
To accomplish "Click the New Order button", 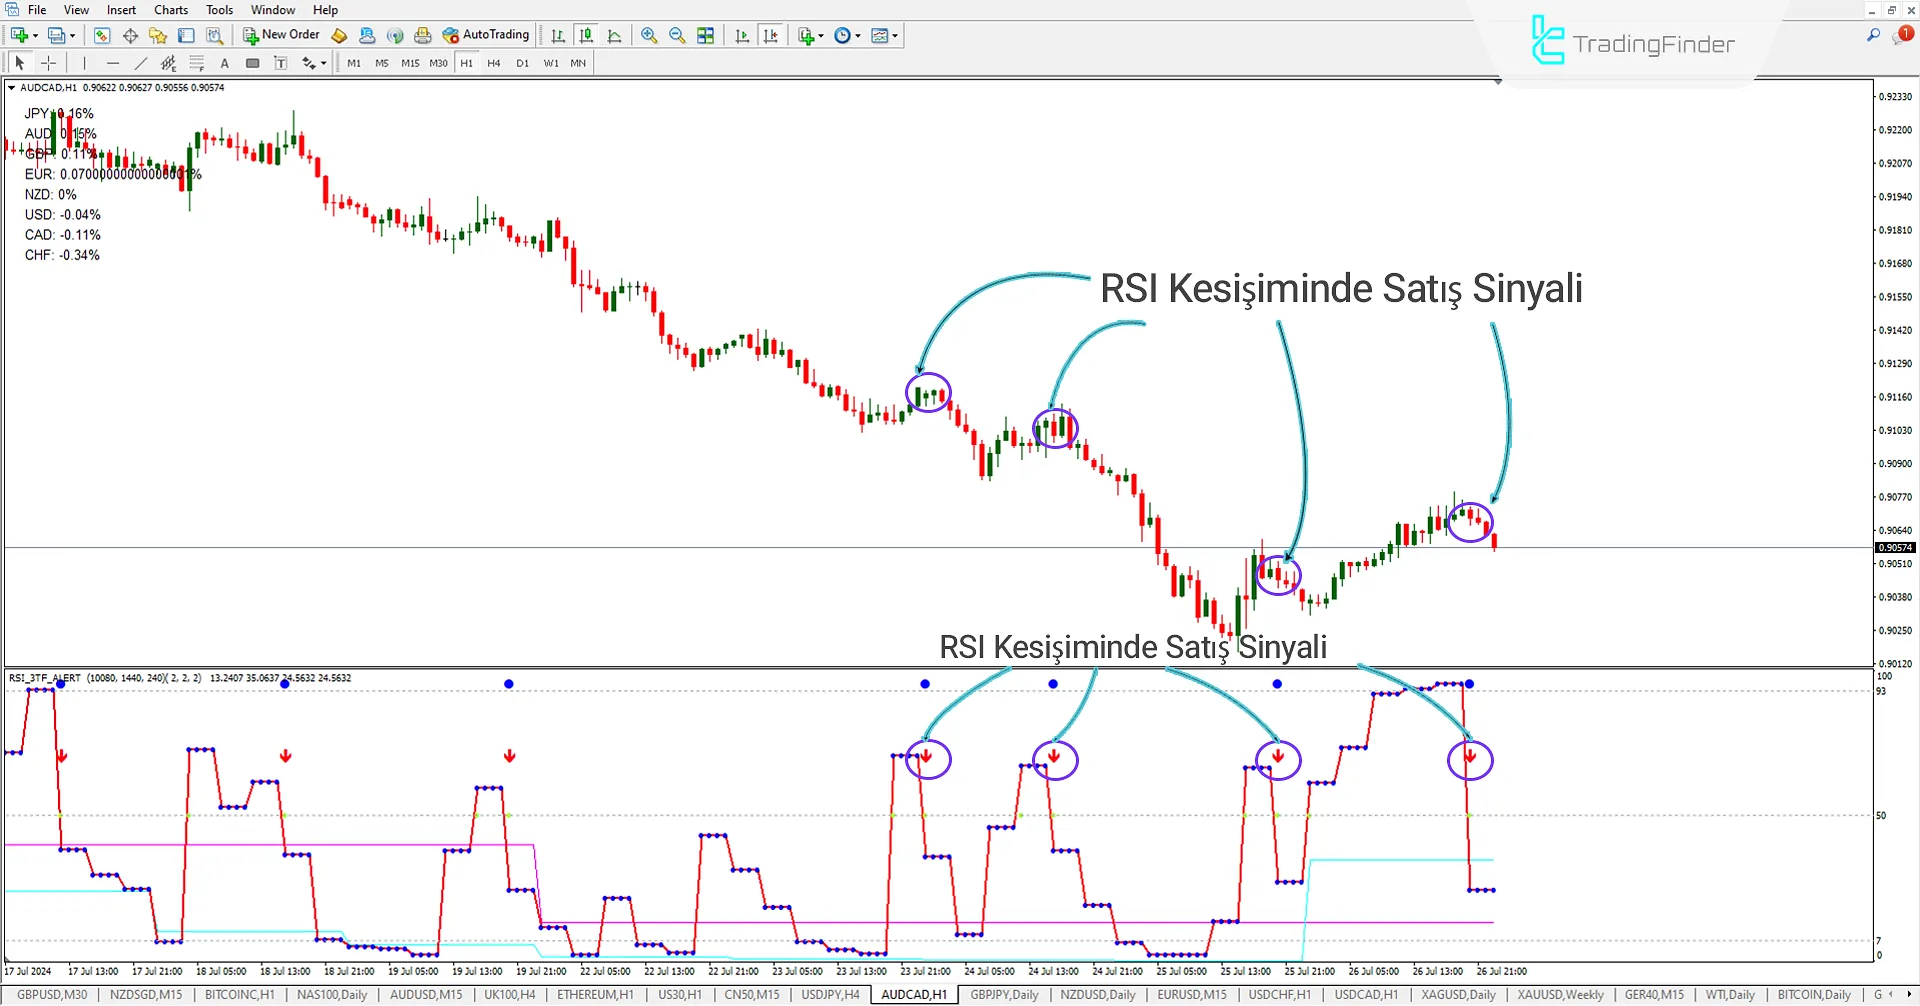I will pos(281,35).
